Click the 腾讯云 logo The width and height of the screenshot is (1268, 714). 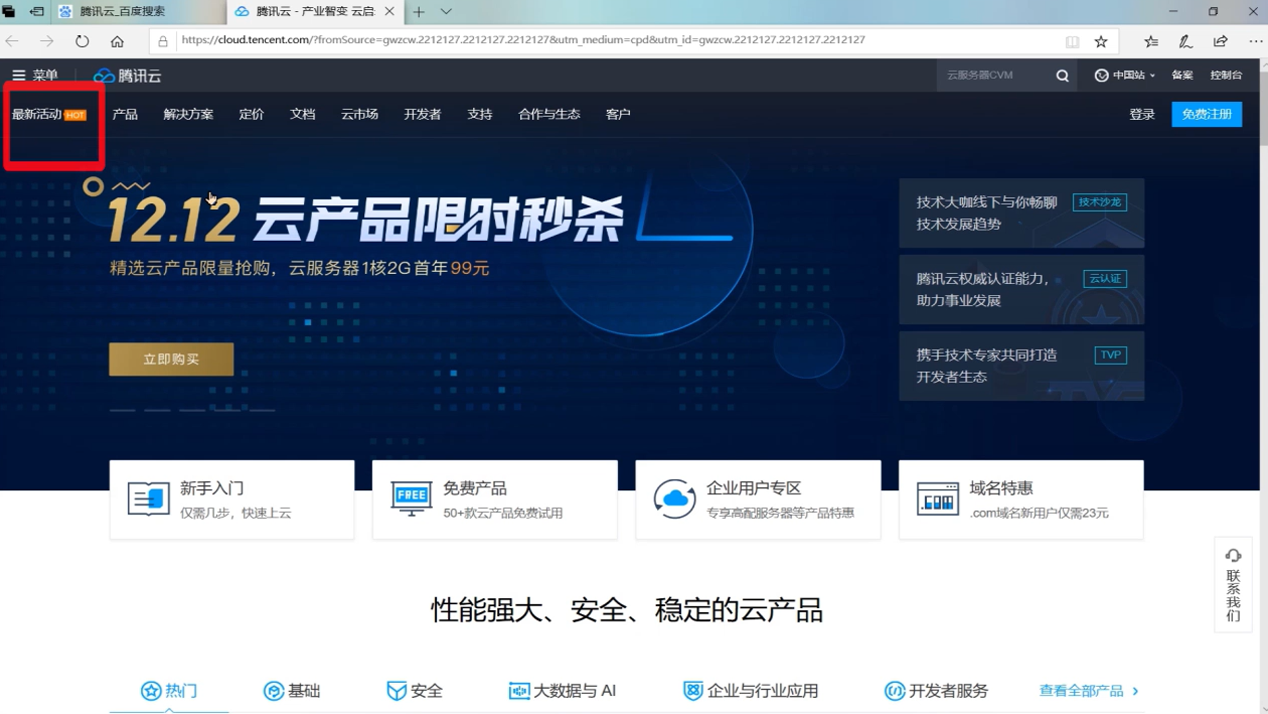coord(125,75)
